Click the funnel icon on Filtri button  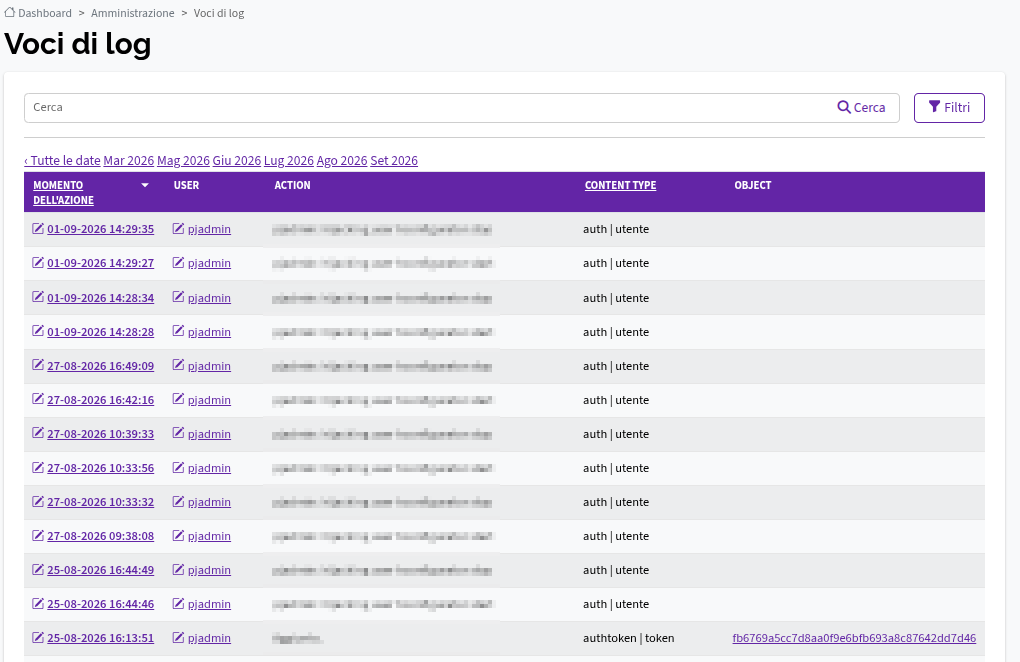934,107
